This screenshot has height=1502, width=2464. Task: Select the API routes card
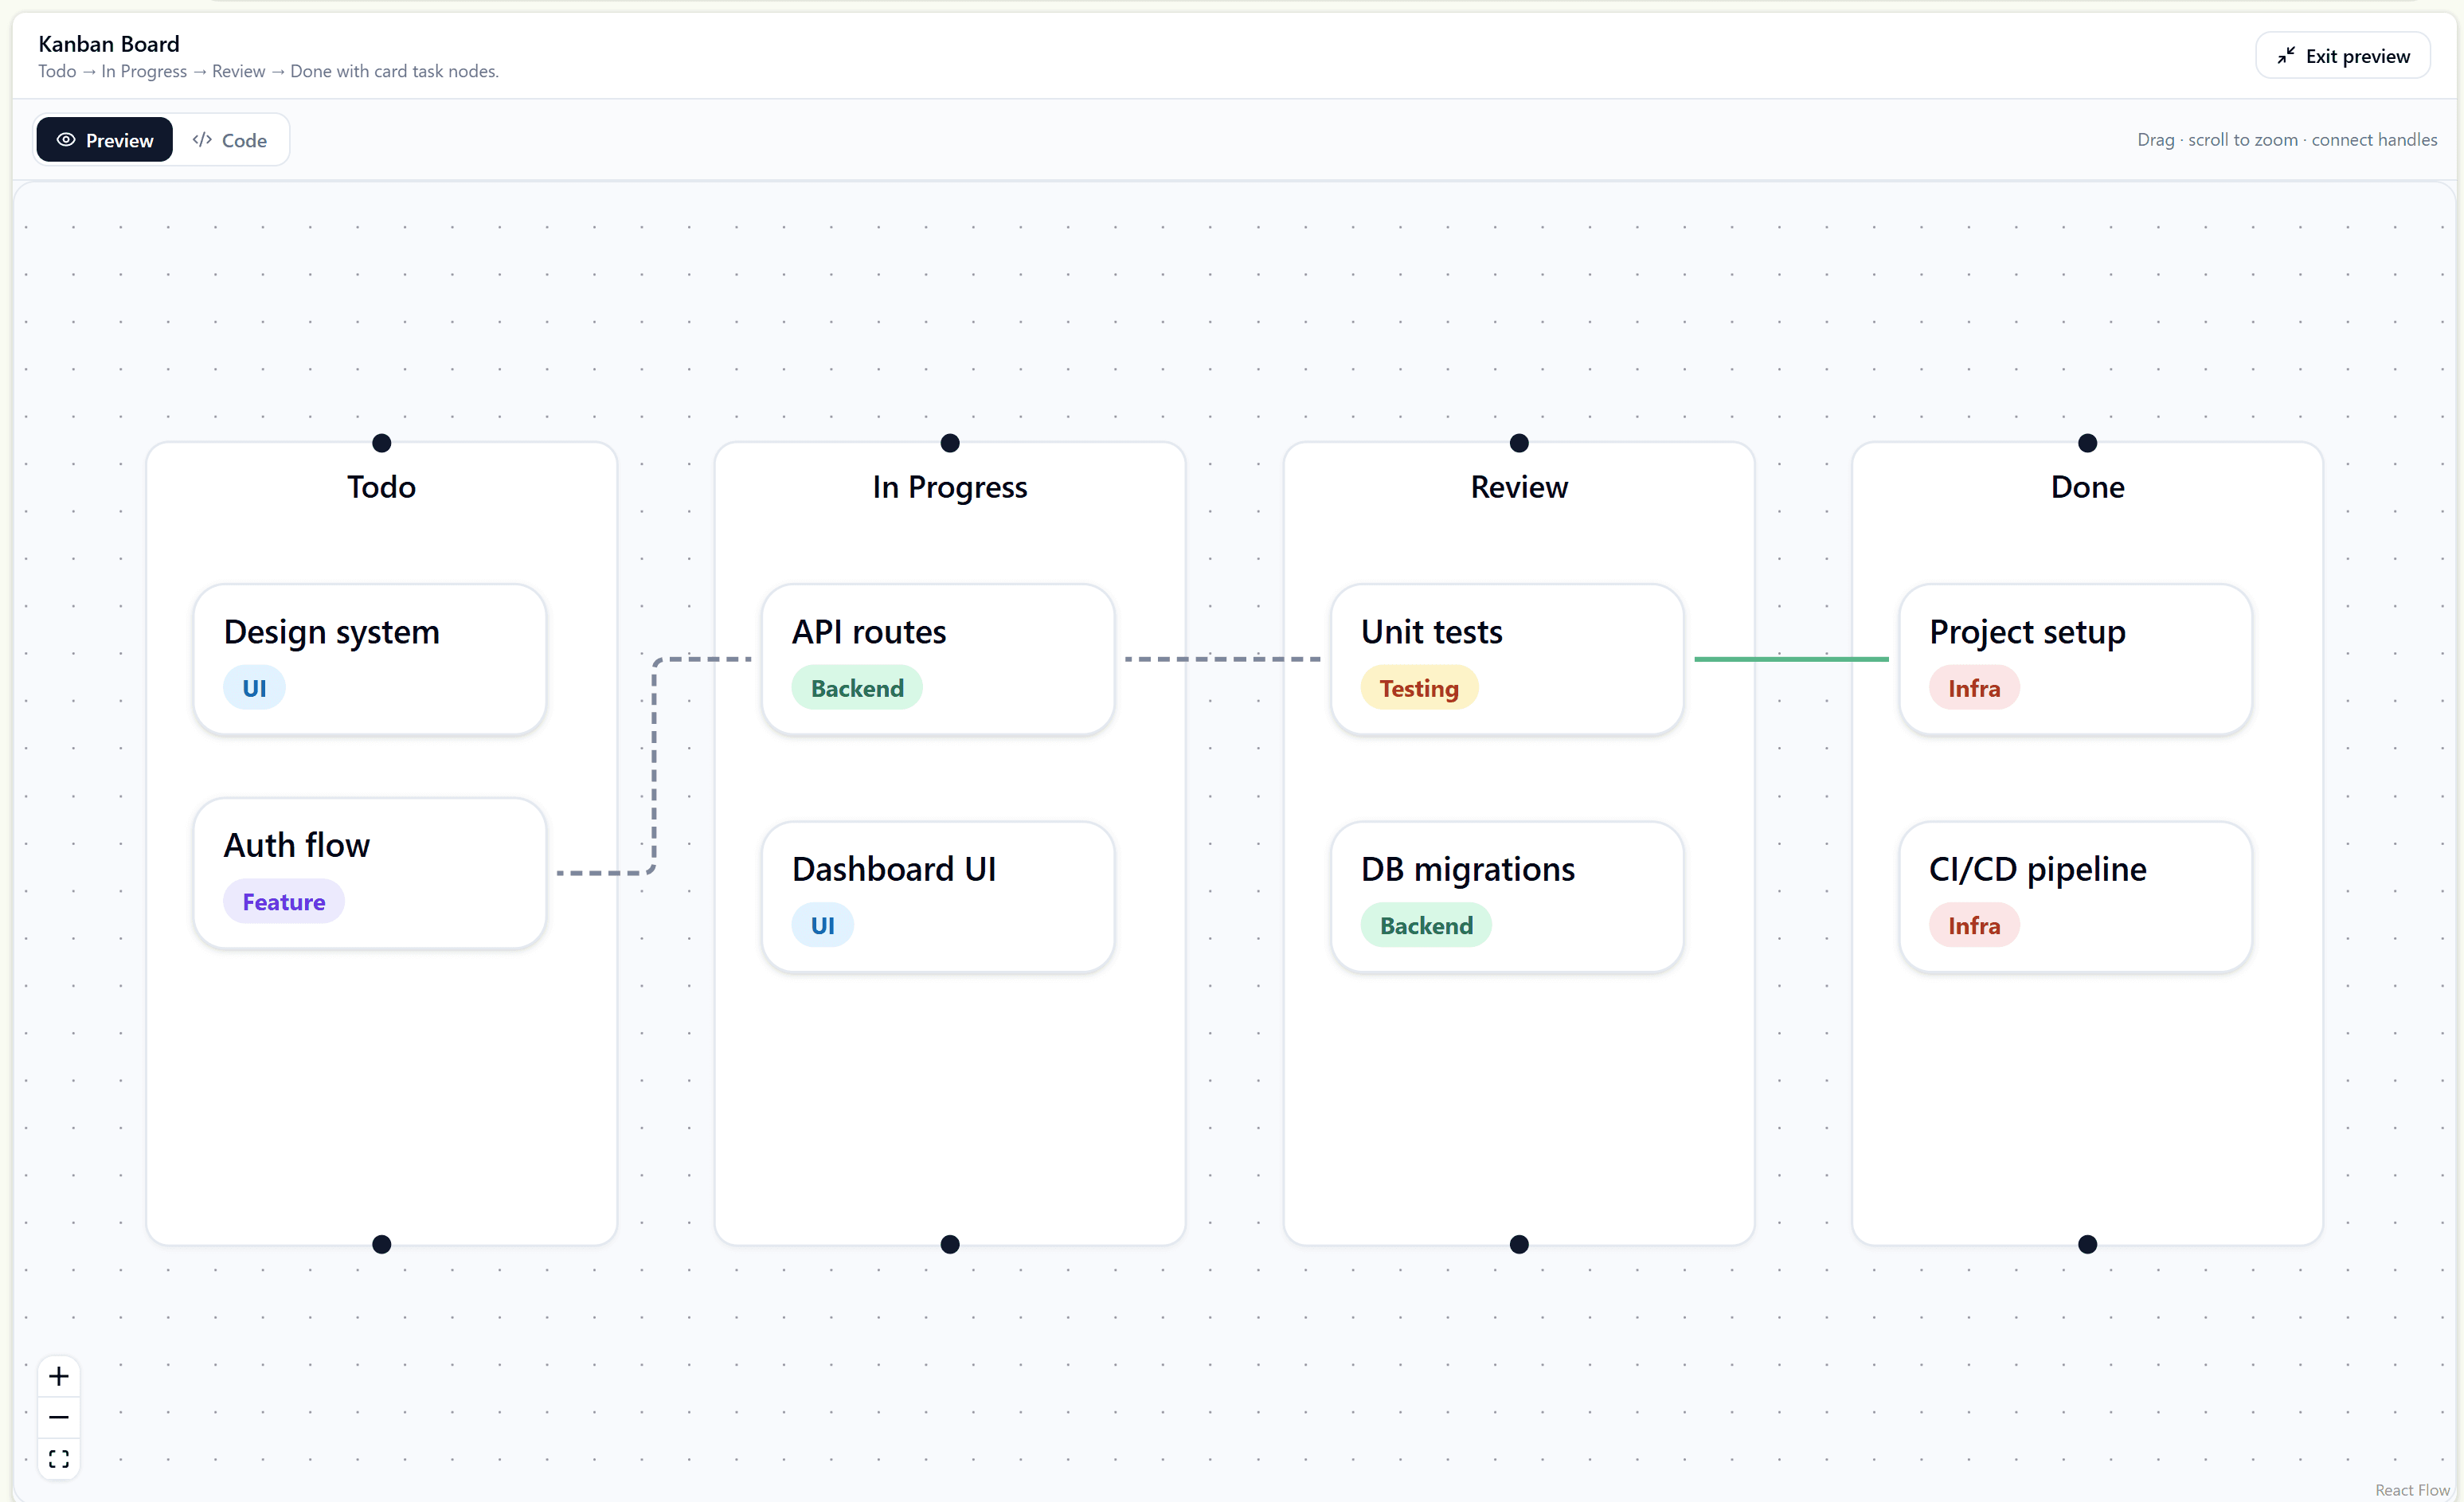click(x=938, y=659)
